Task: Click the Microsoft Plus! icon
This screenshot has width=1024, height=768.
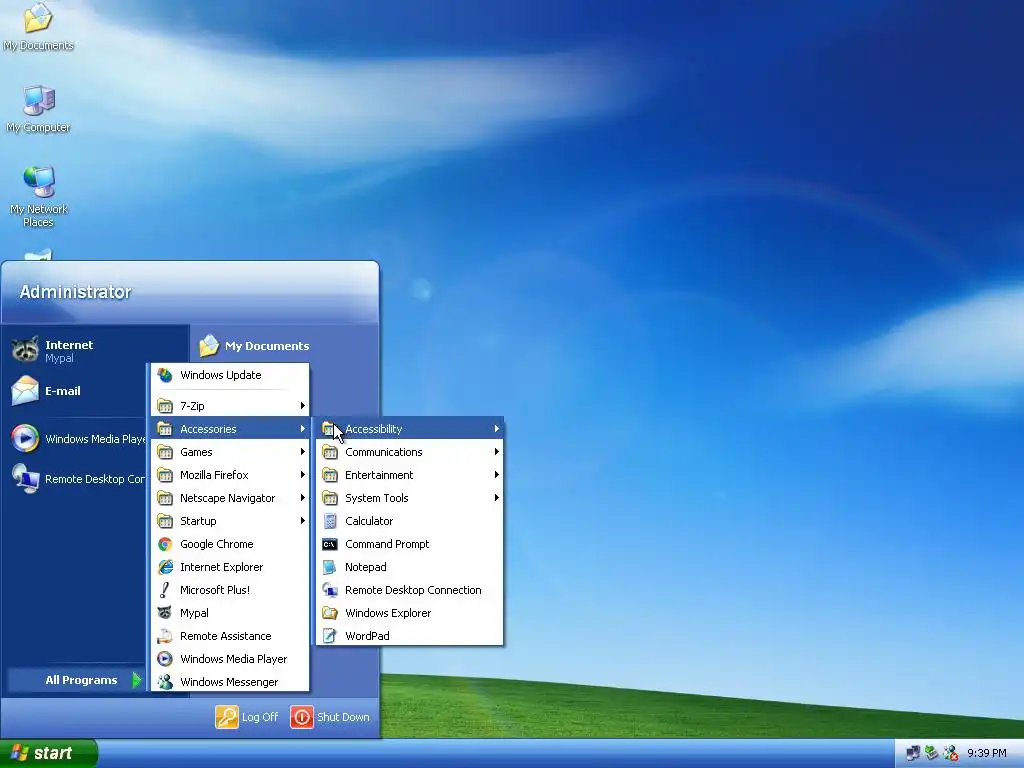Action: click(x=165, y=590)
